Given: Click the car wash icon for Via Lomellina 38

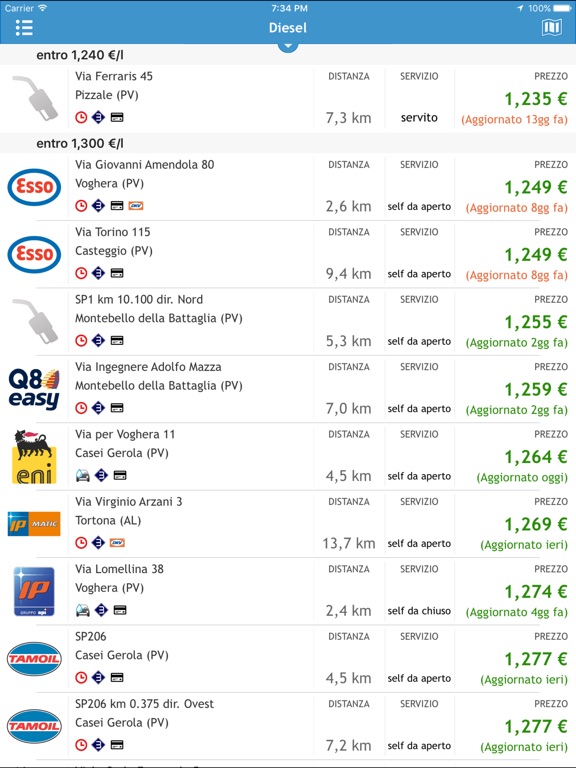Looking at the screenshot, I should [x=82, y=610].
